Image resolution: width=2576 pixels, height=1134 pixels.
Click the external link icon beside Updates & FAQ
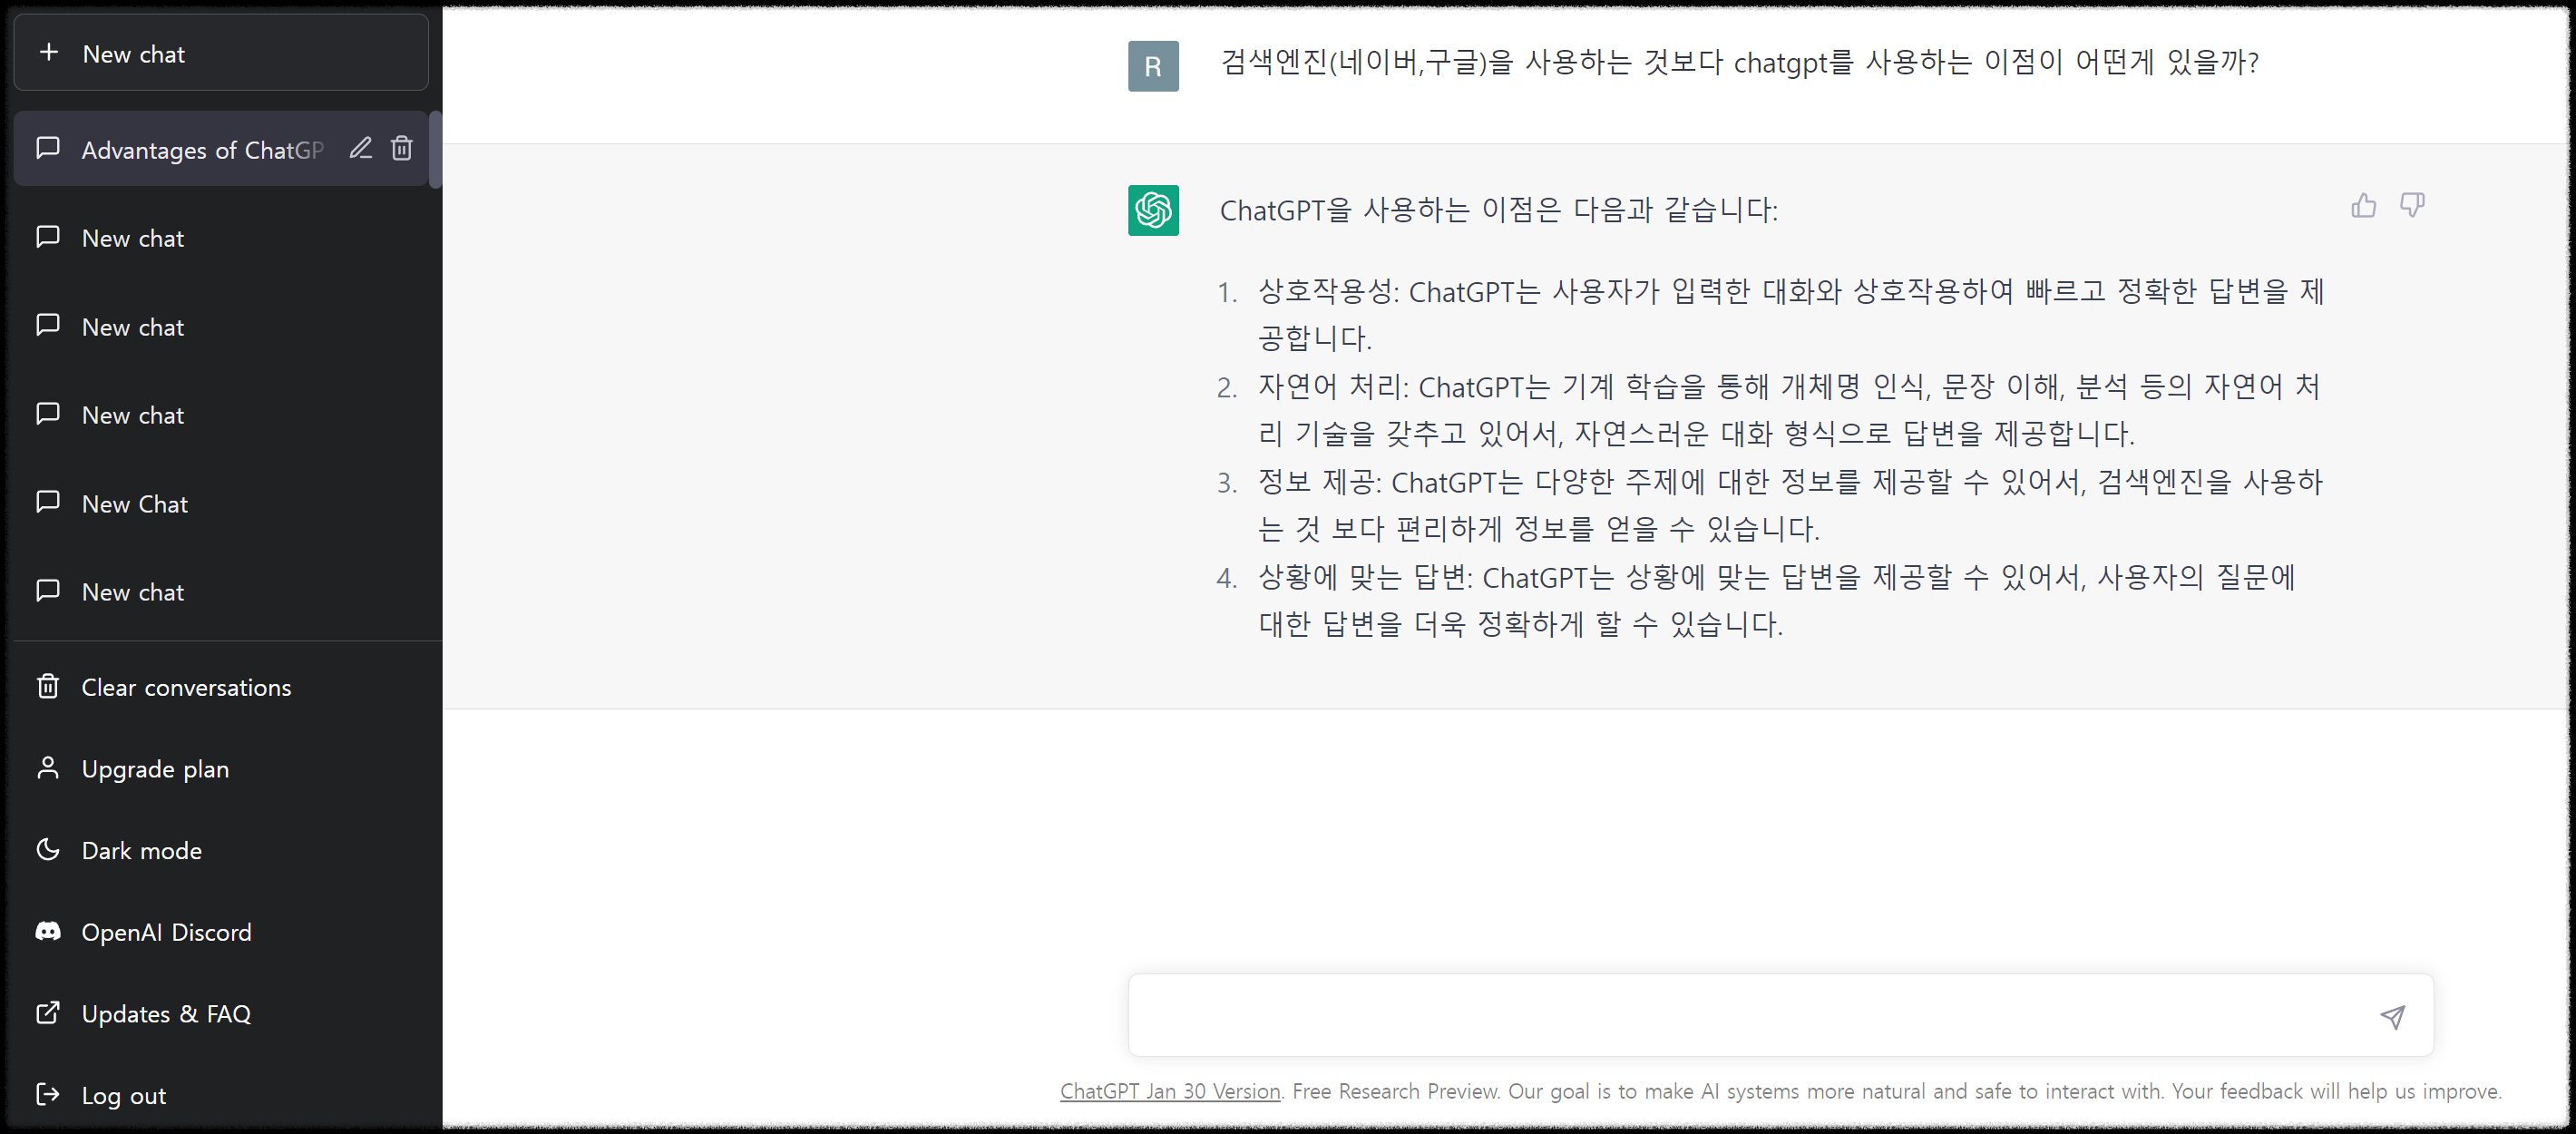tap(48, 1013)
